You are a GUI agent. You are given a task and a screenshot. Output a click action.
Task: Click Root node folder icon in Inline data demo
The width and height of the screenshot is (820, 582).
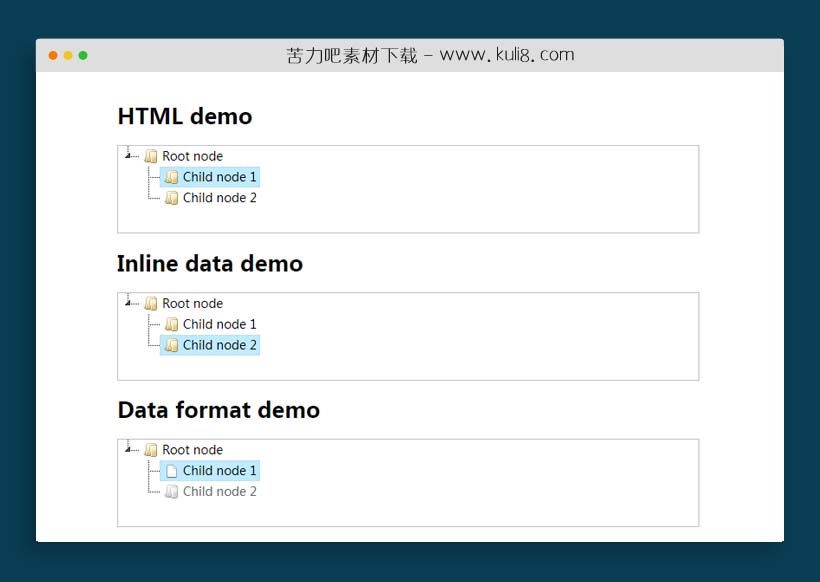point(151,303)
